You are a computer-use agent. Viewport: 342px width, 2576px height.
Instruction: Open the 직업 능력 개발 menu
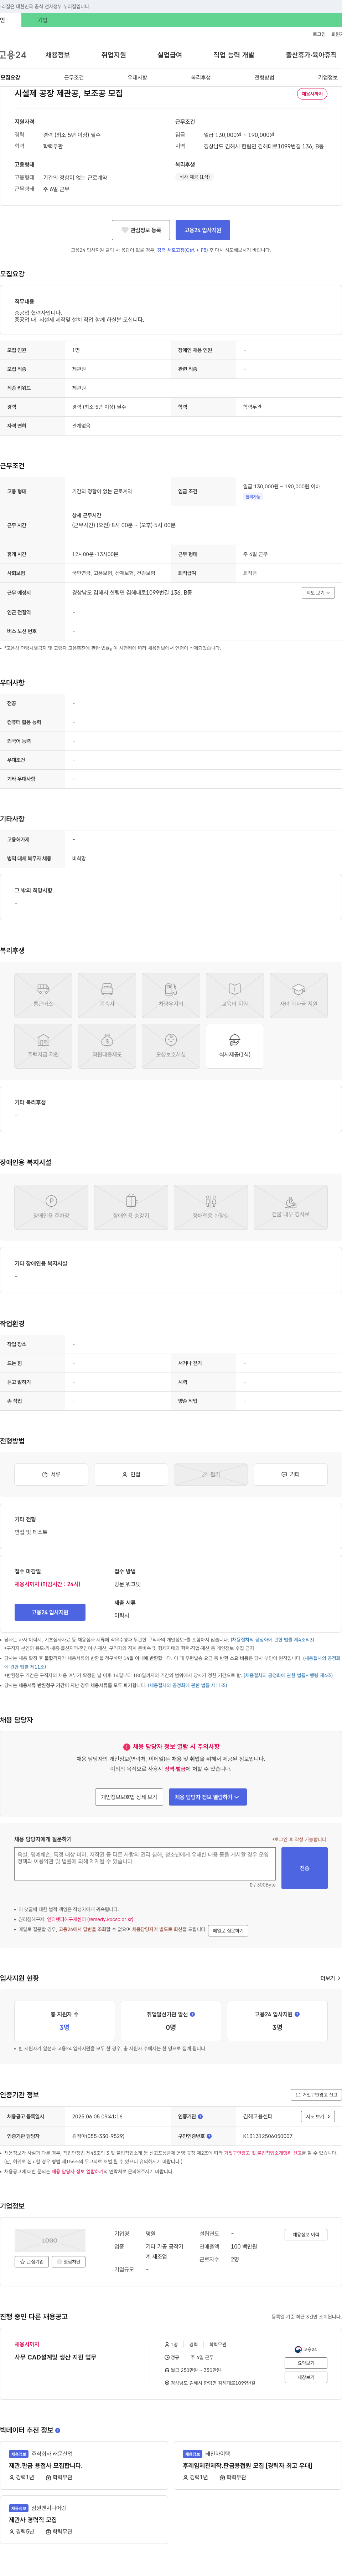point(234,55)
